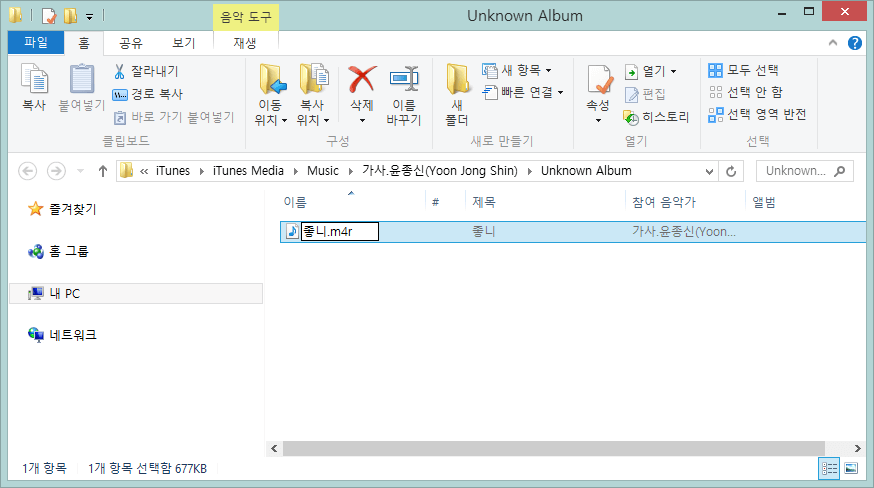Viewport: 874px width, 488px height.
Task: Open the View (보기) ribbon tab
Action: click(183, 43)
